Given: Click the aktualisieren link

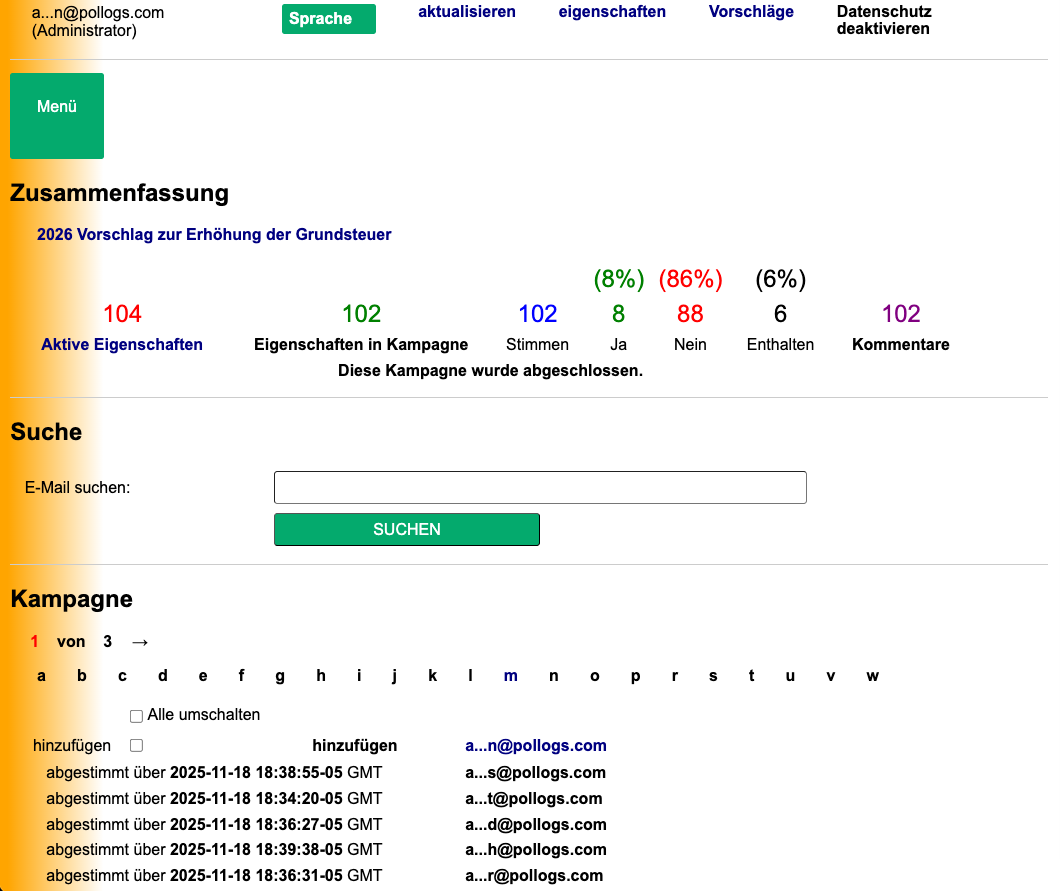Looking at the screenshot, I should (x=467, y=11).
